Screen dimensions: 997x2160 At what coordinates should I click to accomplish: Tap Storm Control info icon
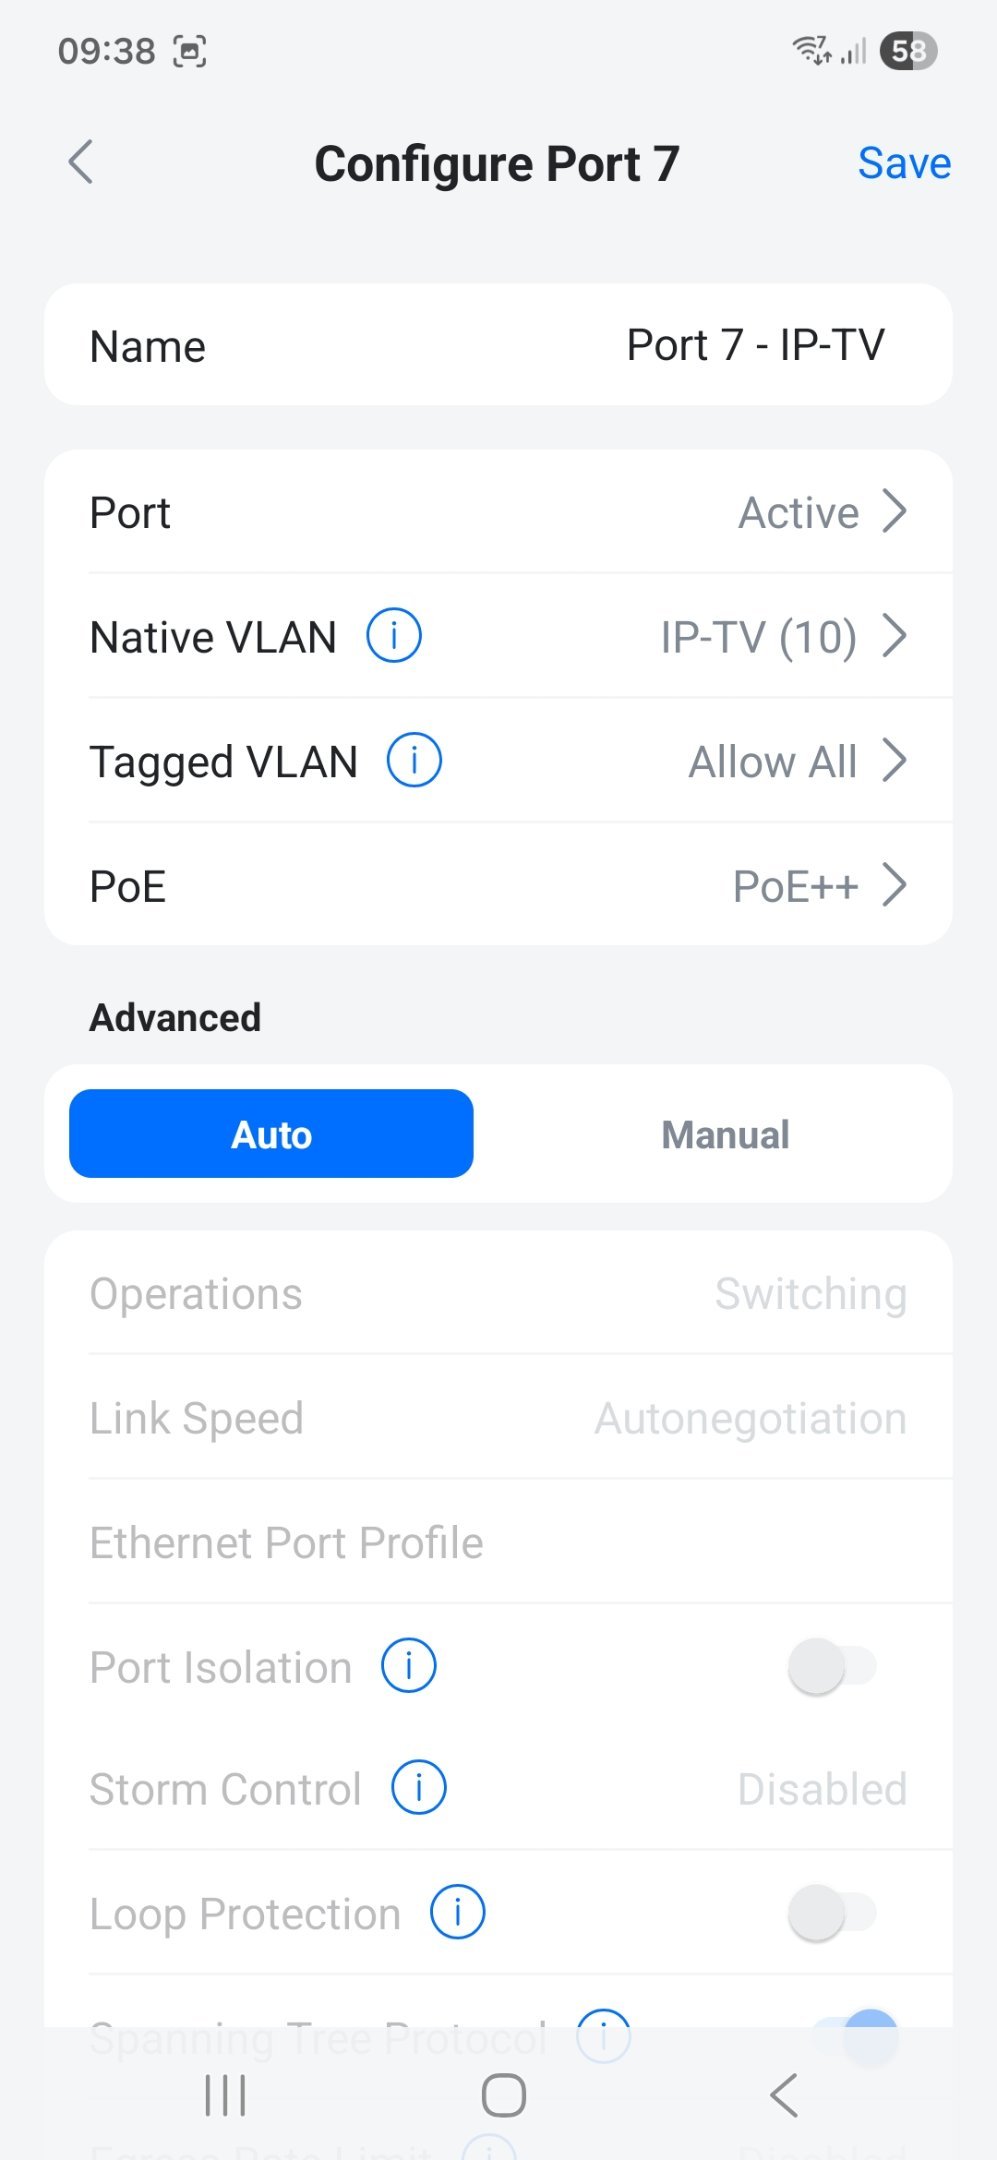pyautogui.click(x=419, y=1788)
